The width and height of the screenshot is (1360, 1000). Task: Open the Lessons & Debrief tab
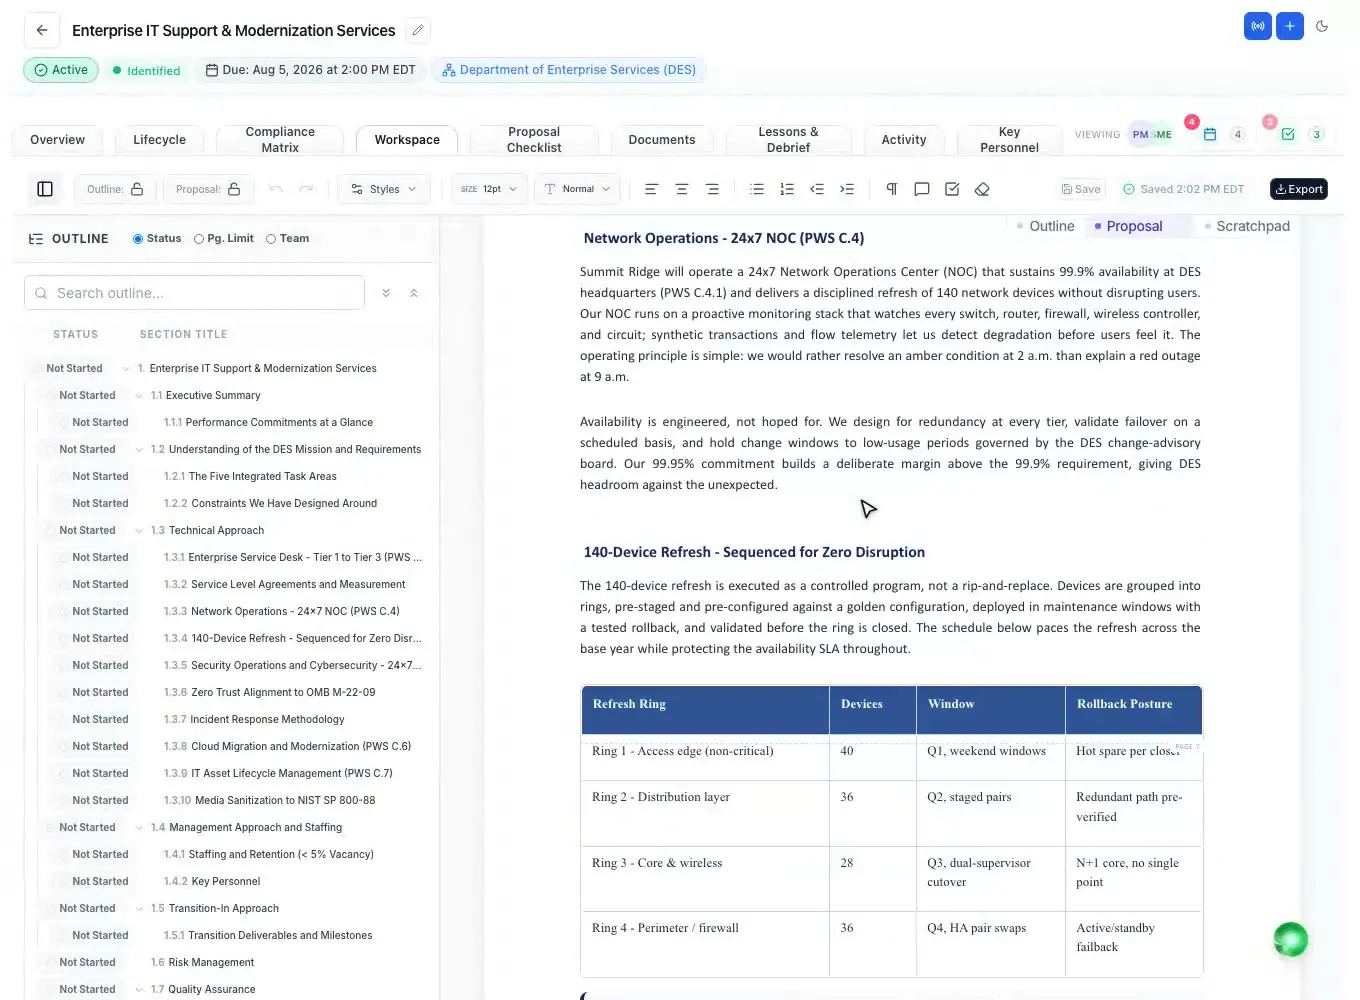788,140
